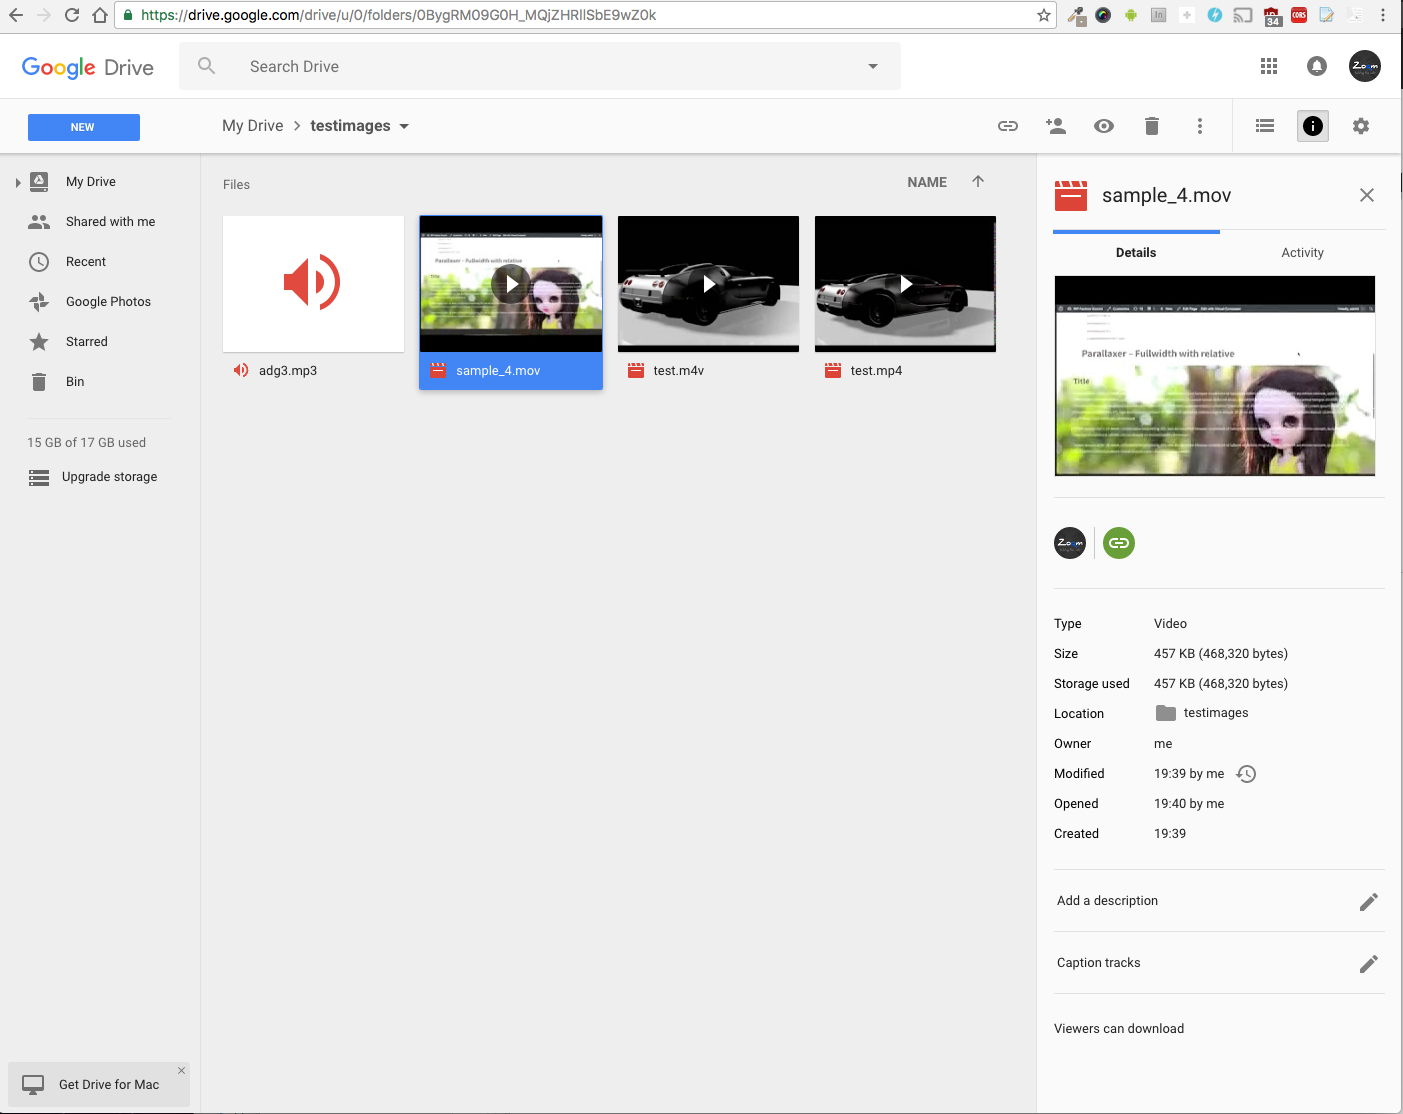Open the testimages folder dropdown

coord(404,127)
